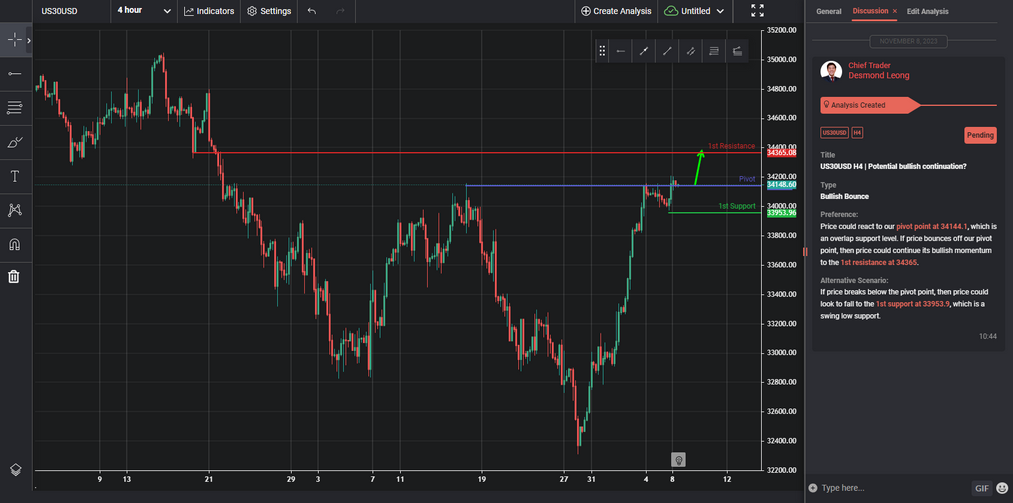Click the Pending status button

980,136
